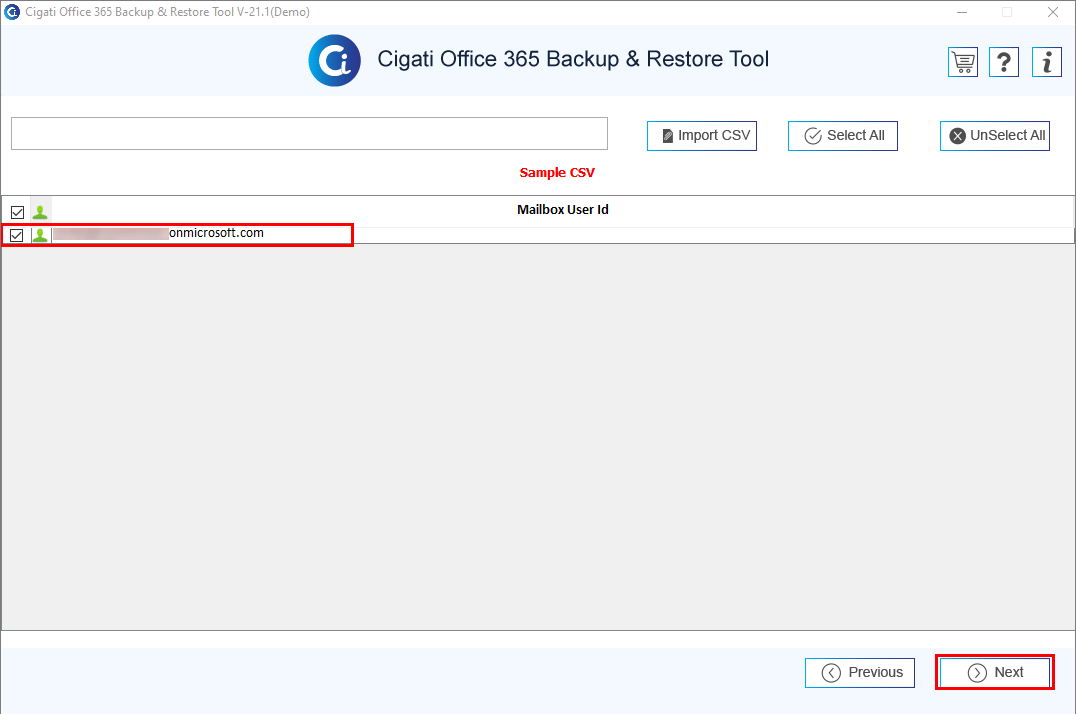Open the shopping cart purchase icon
The image size is (1076, 714).
click(x=963, y=62)
